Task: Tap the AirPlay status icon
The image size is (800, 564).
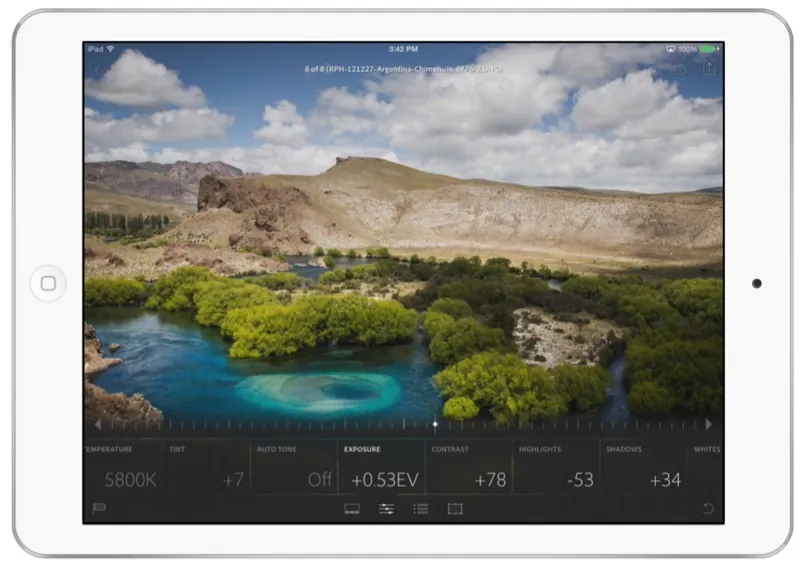Action: coord(670,49)
